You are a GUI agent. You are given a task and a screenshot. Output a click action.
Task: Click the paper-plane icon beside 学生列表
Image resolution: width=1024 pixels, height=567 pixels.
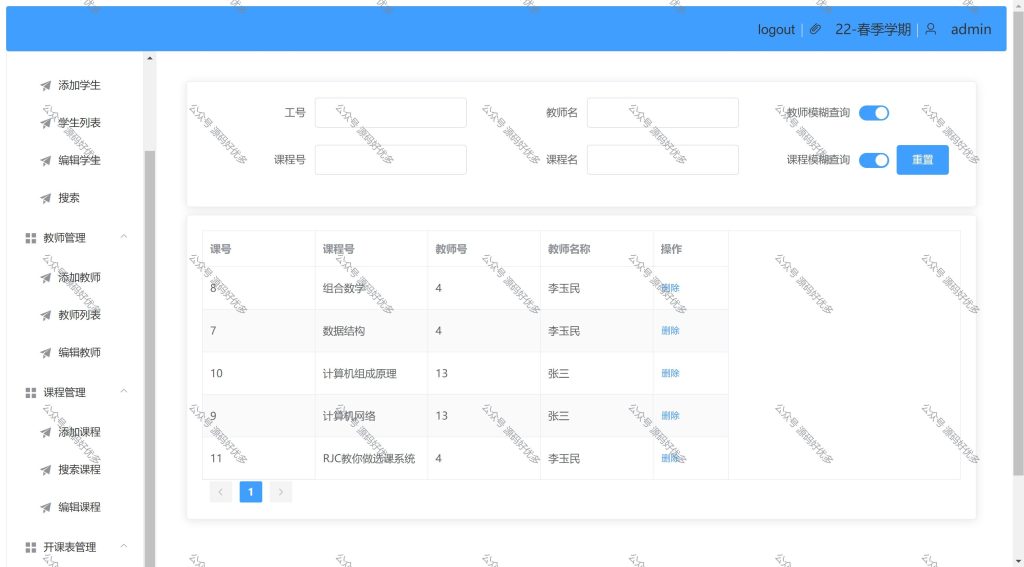pyautogui.click(x=46, y=123)
